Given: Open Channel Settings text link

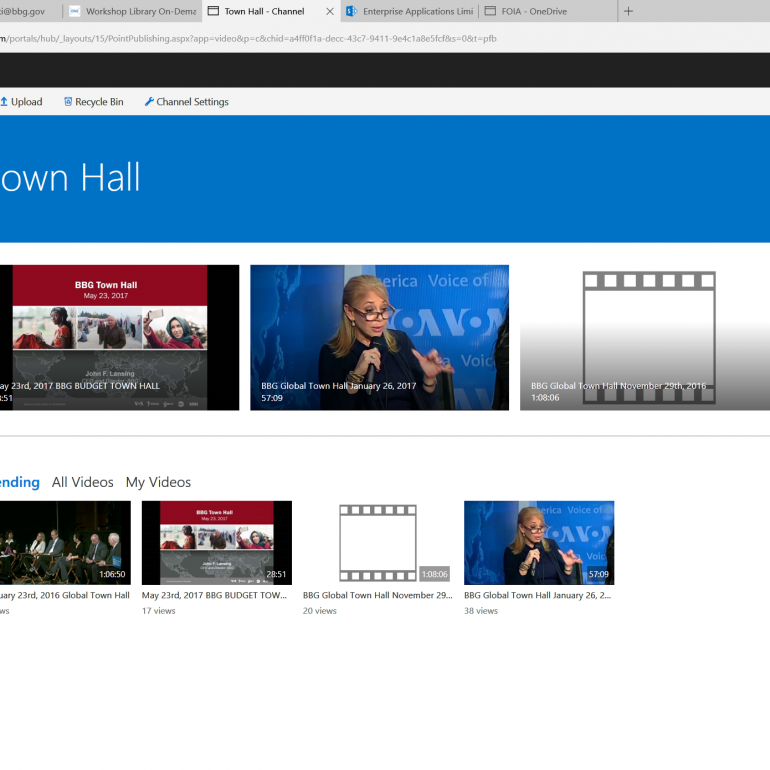Looking at the screenshot, I should (192, 102).
